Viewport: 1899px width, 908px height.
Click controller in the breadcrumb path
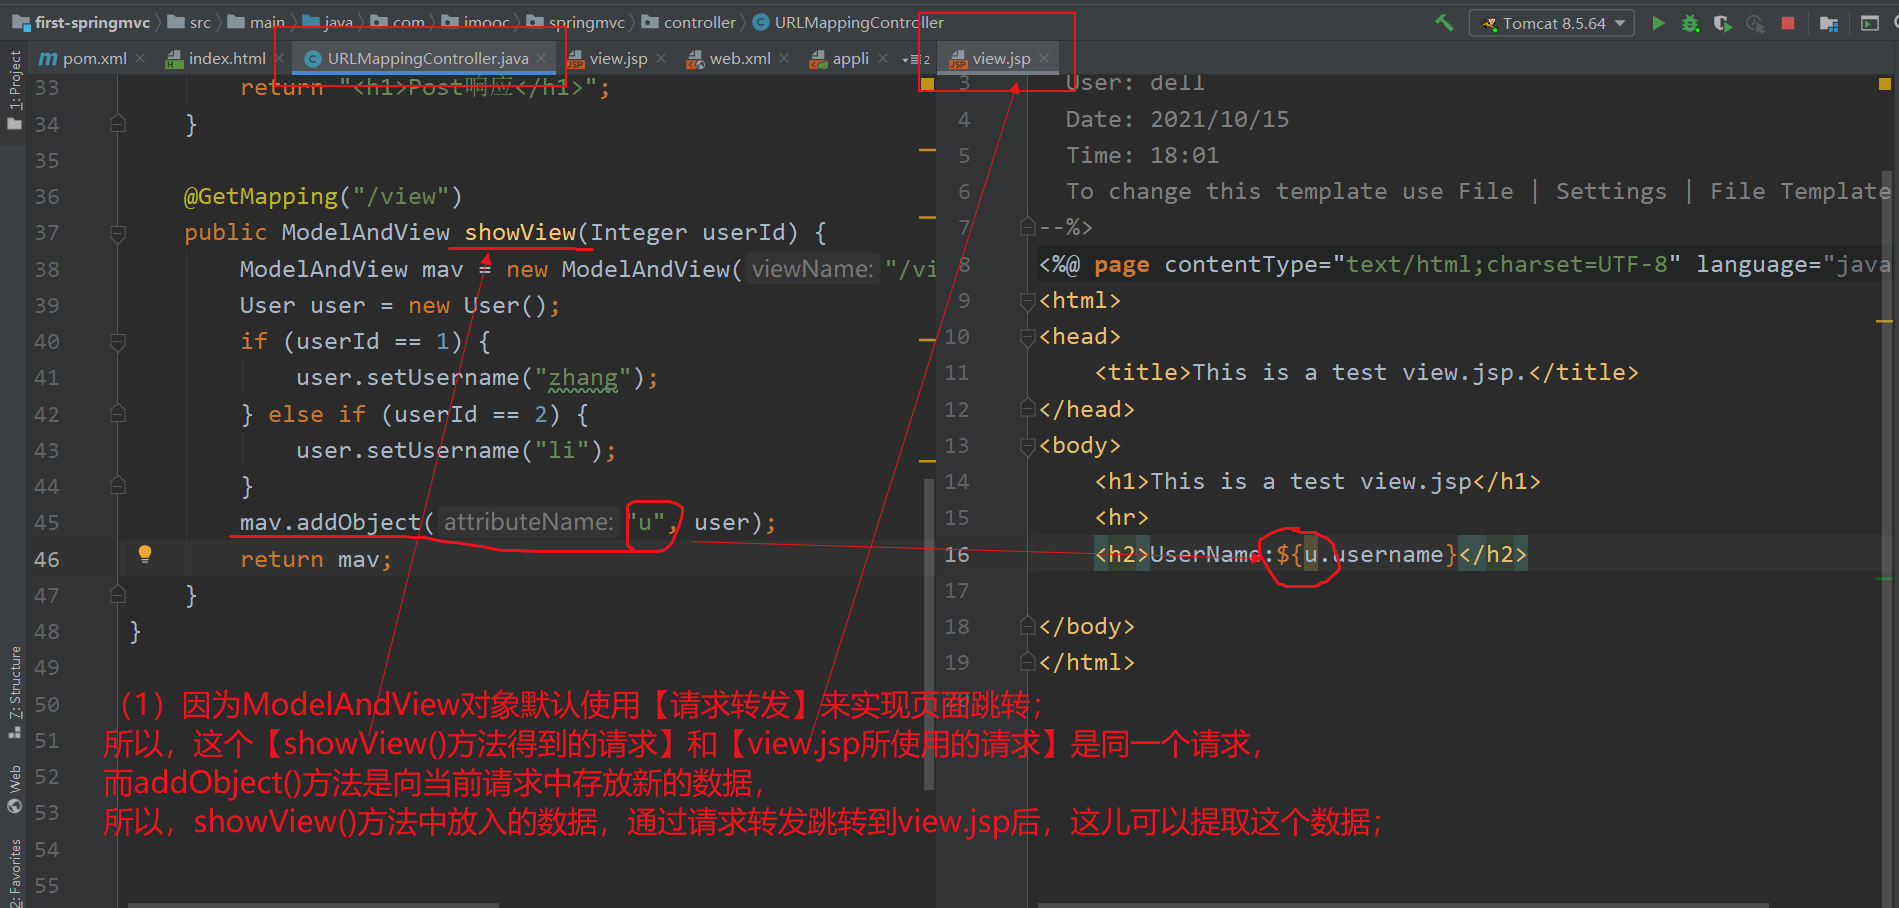700,21
